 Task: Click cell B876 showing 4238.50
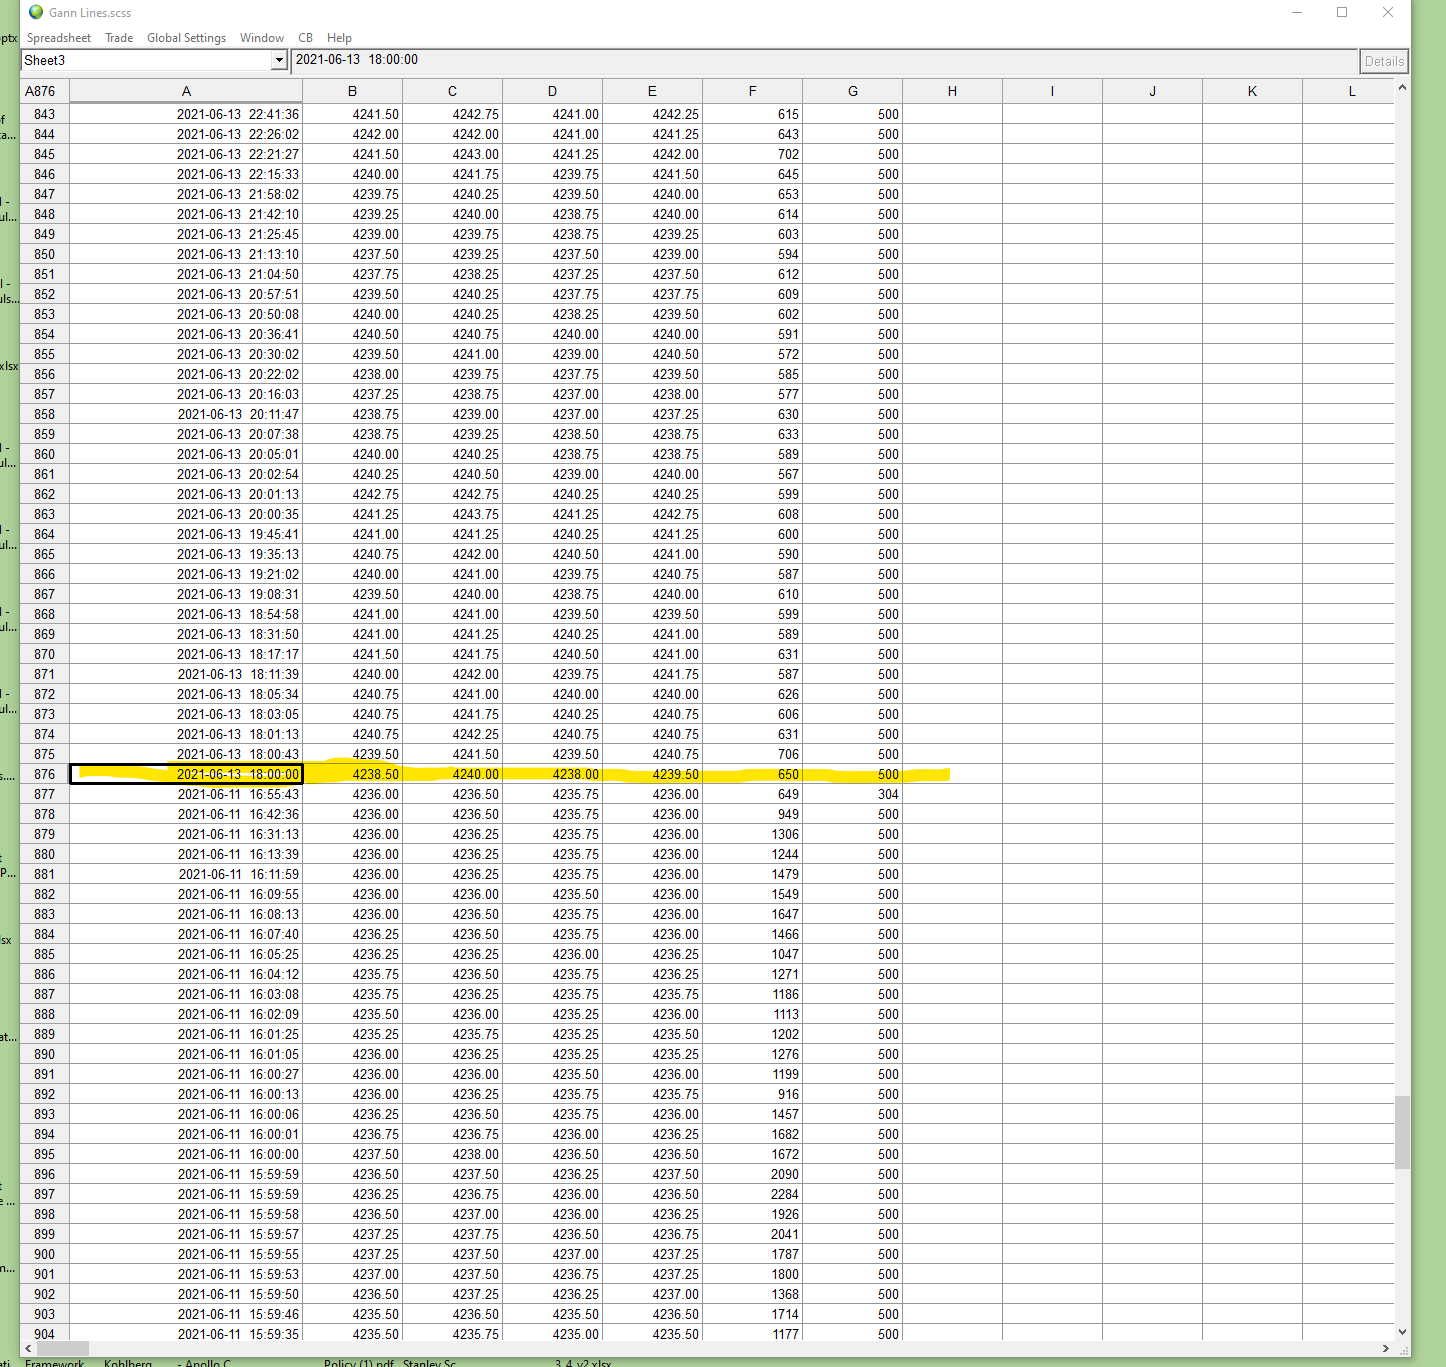click(x=352, y=774)
